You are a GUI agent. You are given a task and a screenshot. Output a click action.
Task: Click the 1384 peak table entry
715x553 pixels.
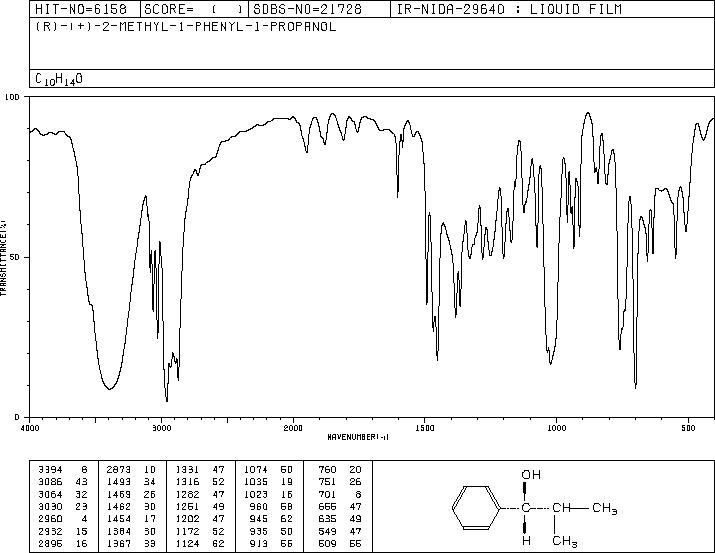(131, 532)
